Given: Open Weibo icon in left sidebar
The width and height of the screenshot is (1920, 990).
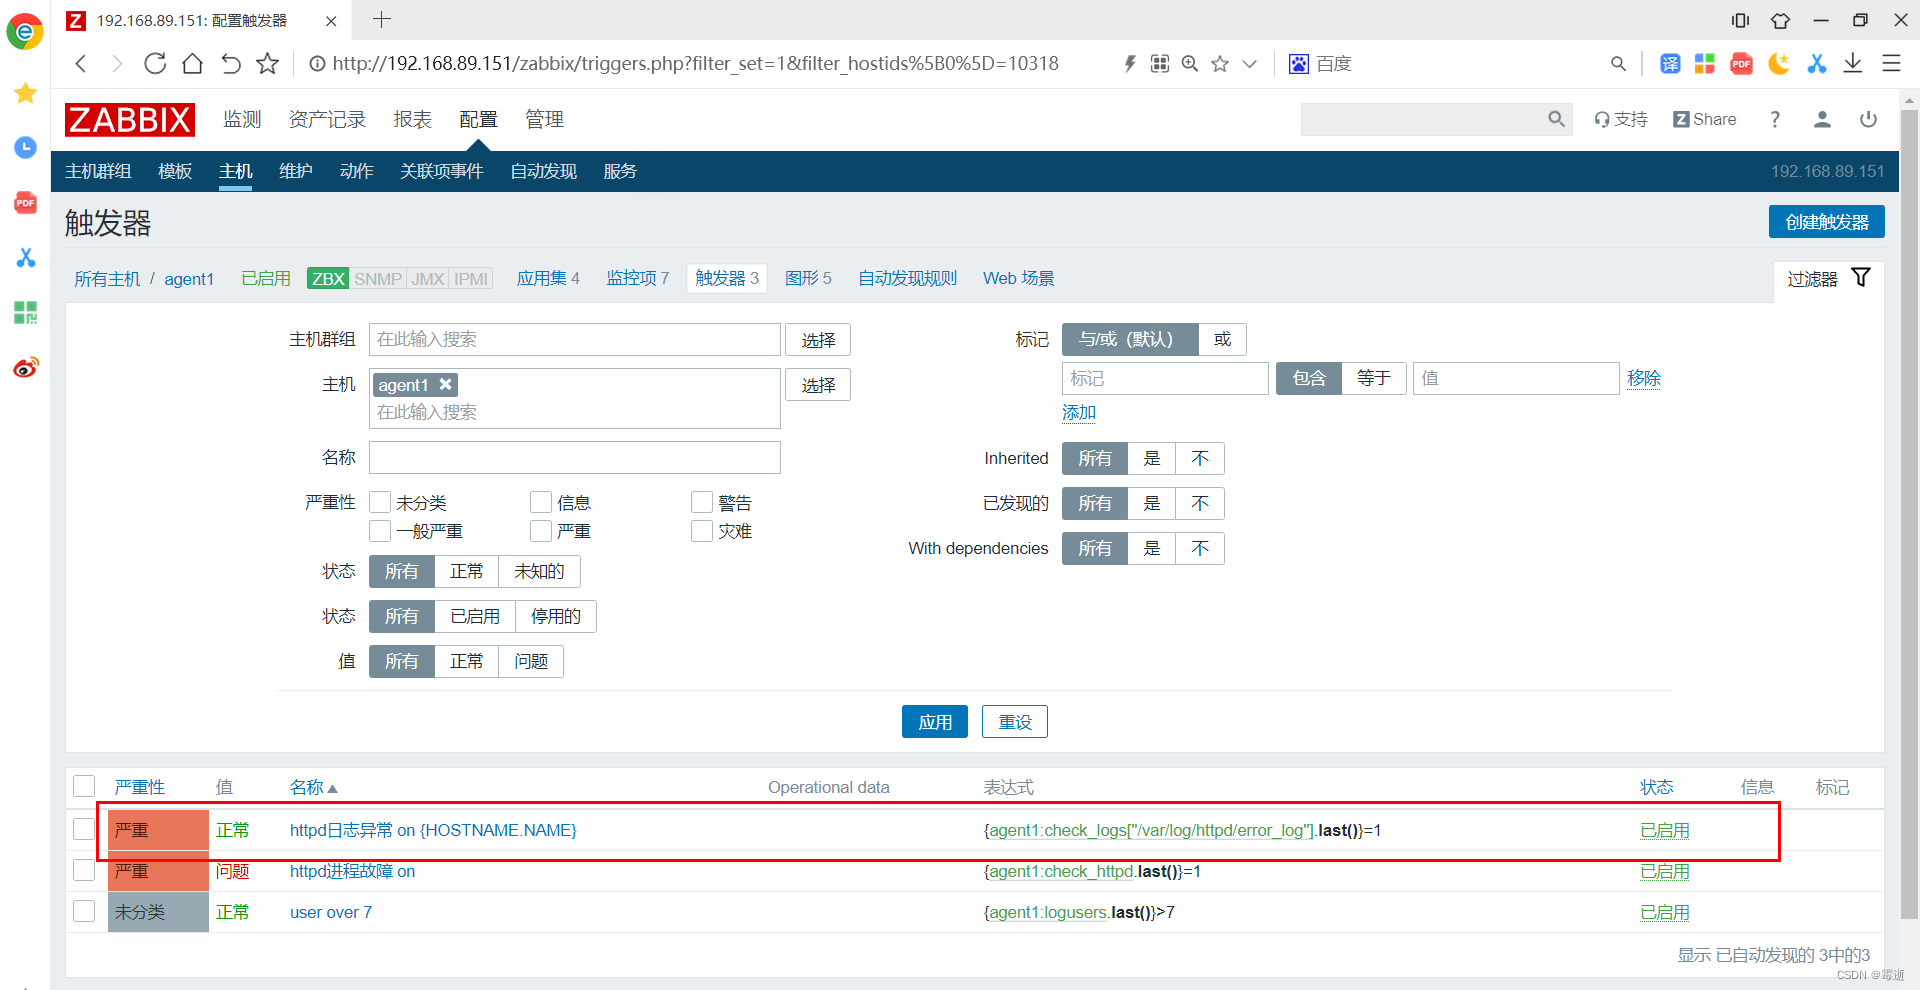Looking at the screenshot, I should 26,367.
